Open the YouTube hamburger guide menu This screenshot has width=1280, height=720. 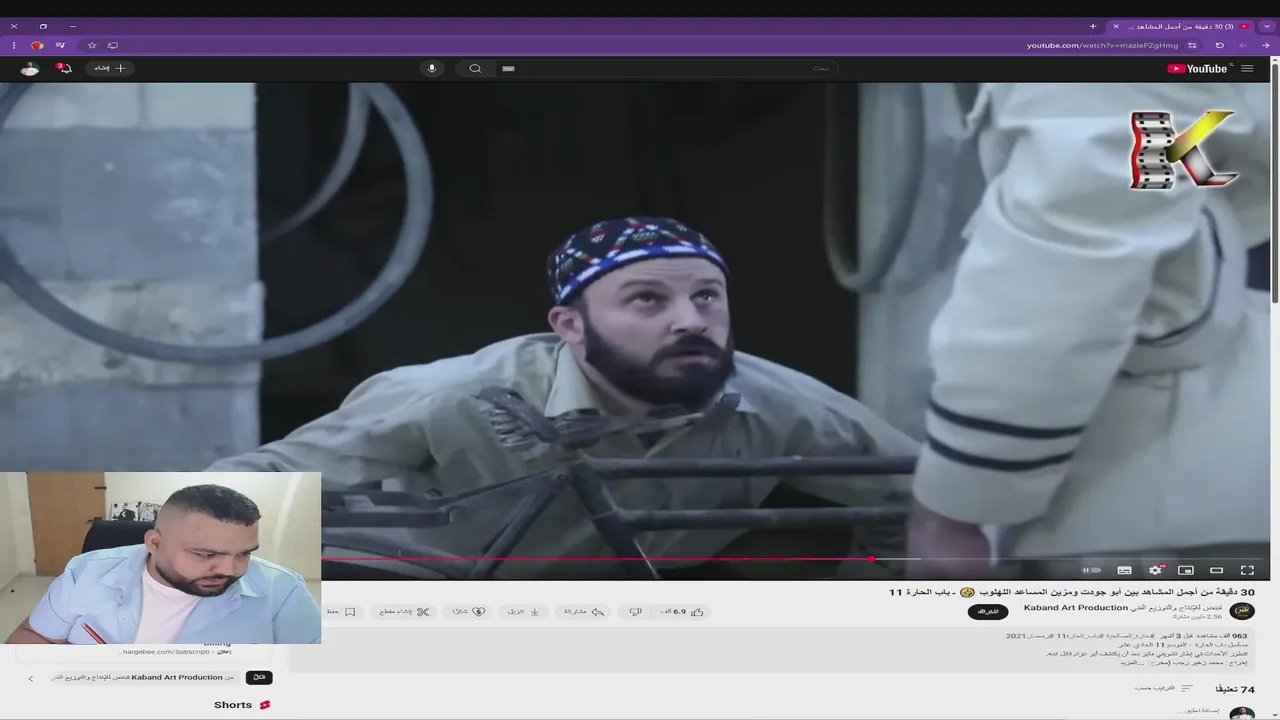tap(1247, 69)
